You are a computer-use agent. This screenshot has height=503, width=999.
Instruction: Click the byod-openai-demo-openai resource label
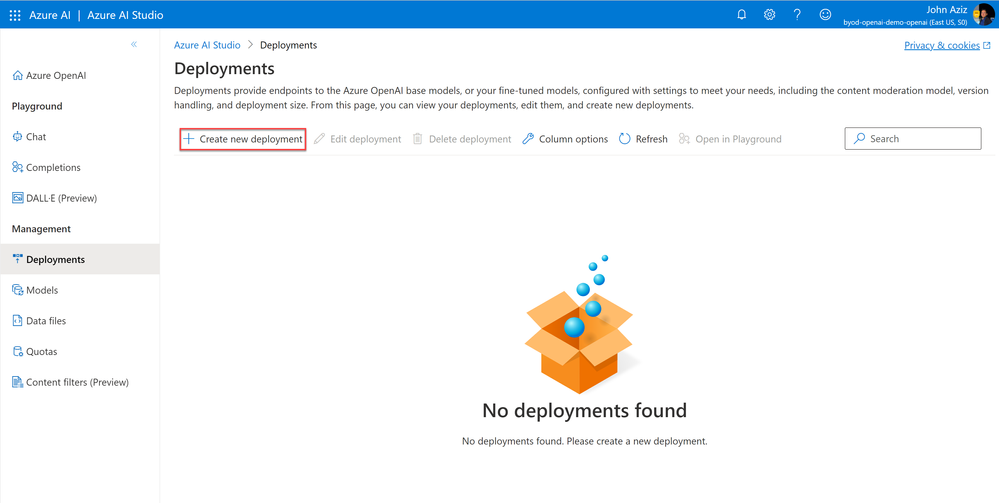coord(905,22)
